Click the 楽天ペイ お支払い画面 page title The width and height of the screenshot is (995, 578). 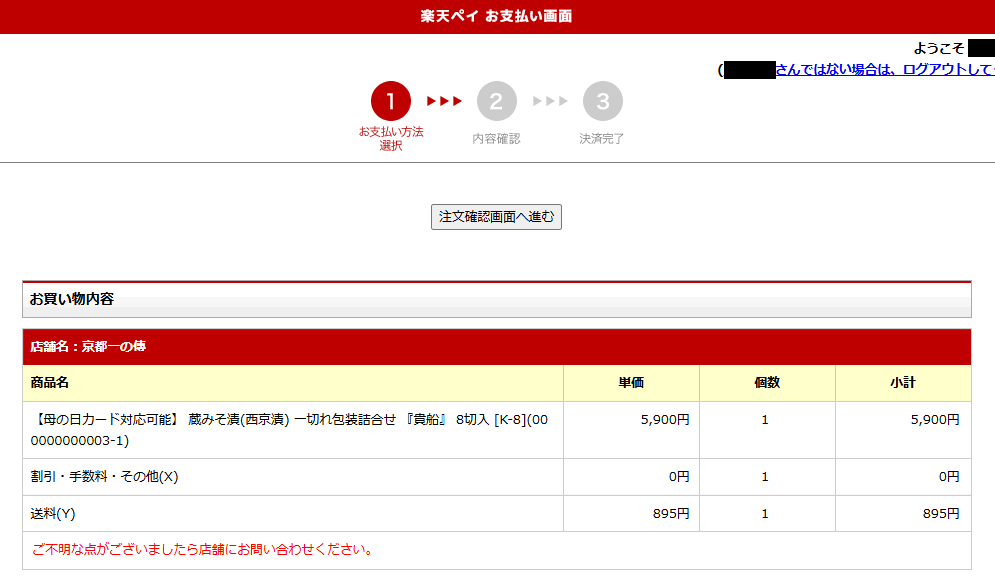pyautogui.click(x=497, y=17)
